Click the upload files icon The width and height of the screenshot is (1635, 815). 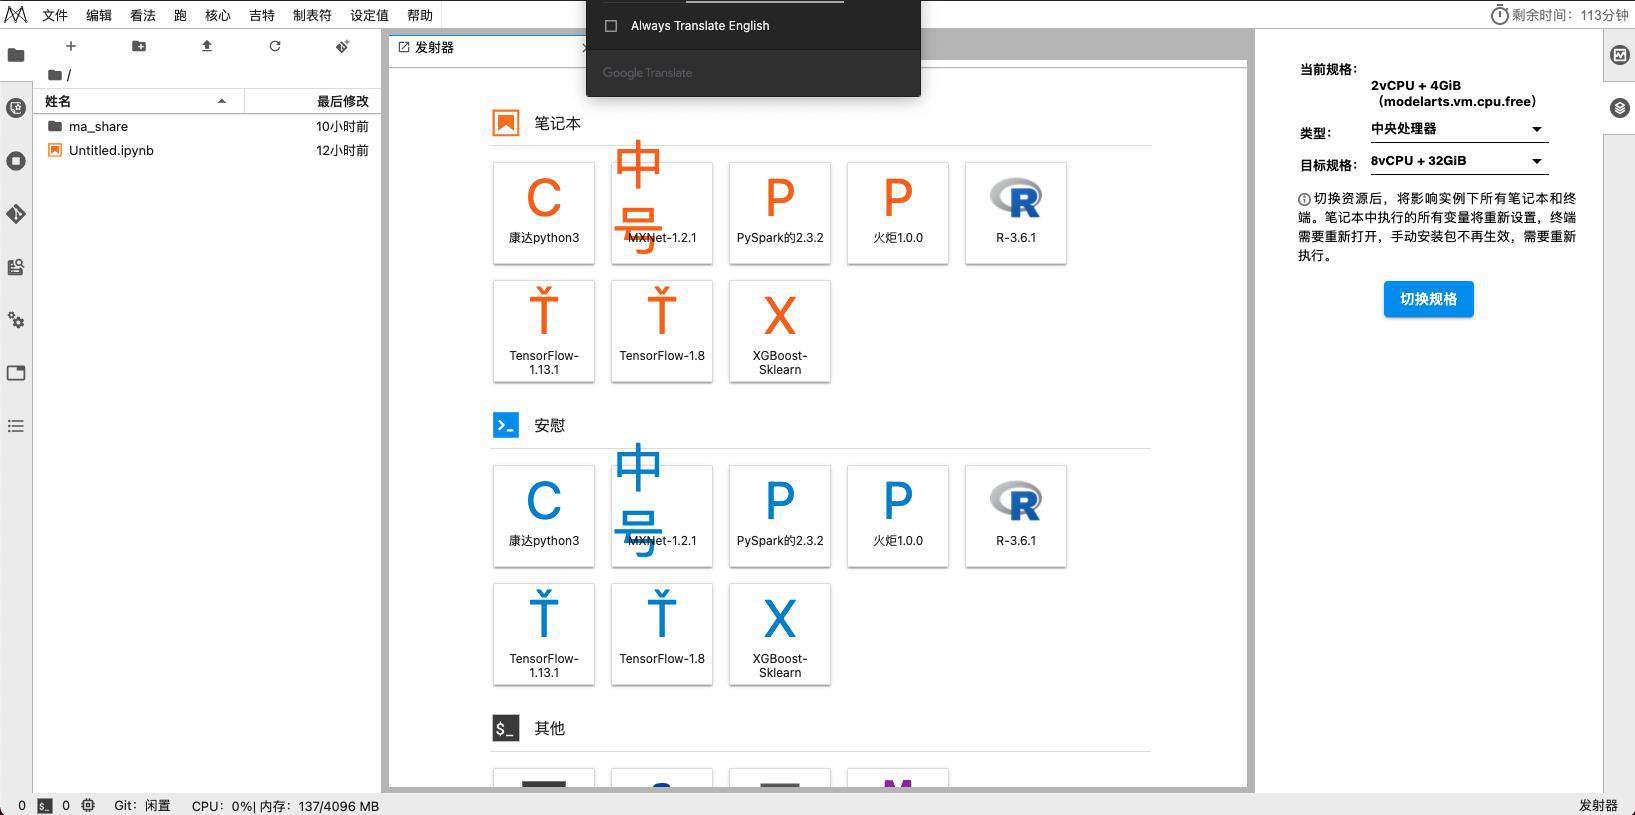point(207,46)
